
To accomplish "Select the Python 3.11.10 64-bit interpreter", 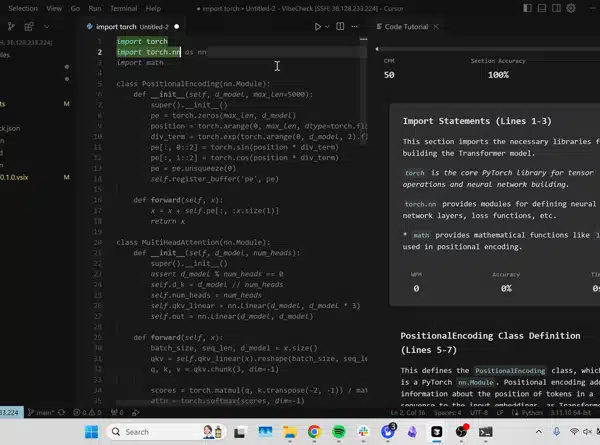I will (571, 412).
